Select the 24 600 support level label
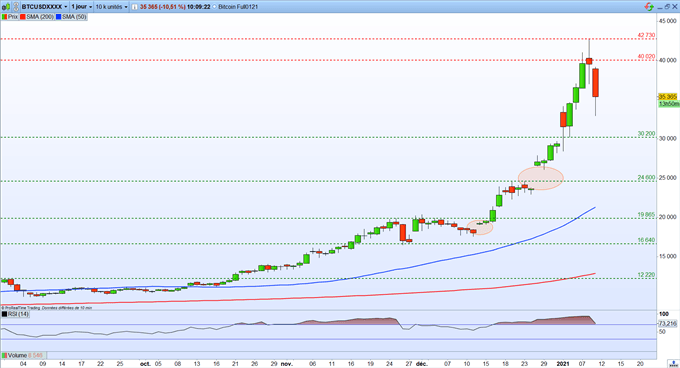The height and width of the screenshot is (368, 680). click(x=646, y=177)
